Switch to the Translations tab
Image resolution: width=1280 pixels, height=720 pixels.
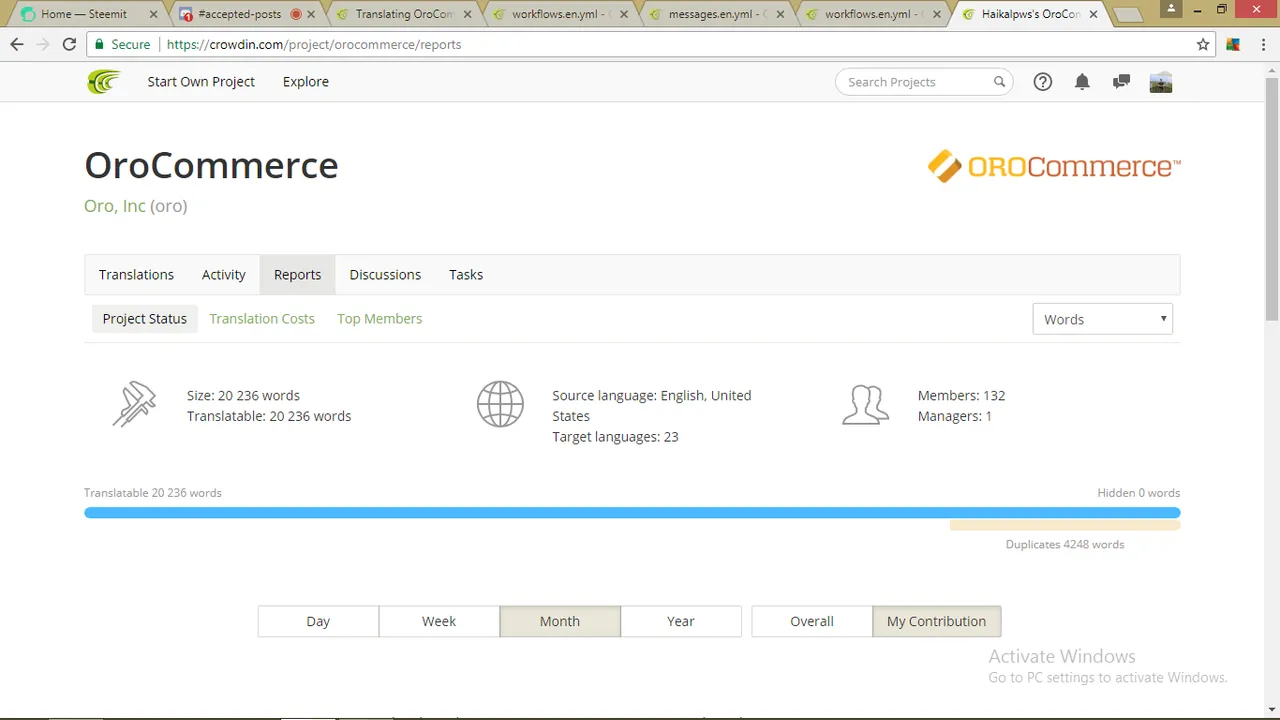[136, 274]
